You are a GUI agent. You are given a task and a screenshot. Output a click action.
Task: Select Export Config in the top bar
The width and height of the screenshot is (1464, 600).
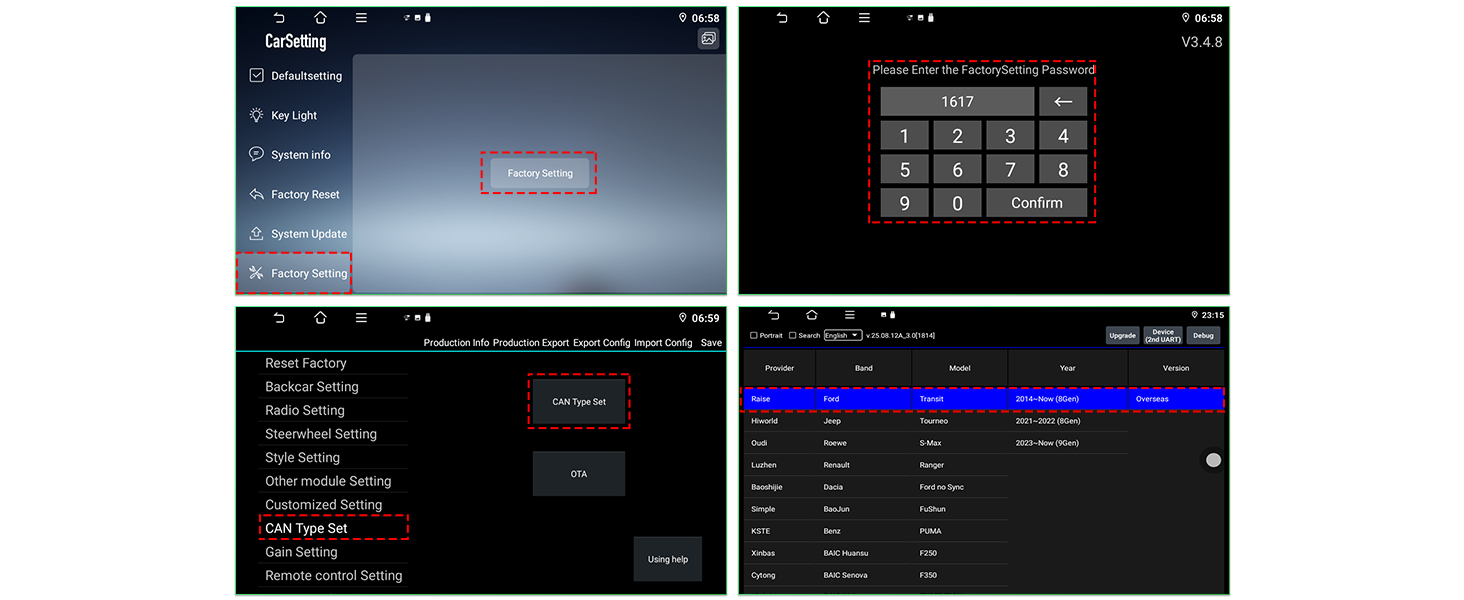point(601,343)
